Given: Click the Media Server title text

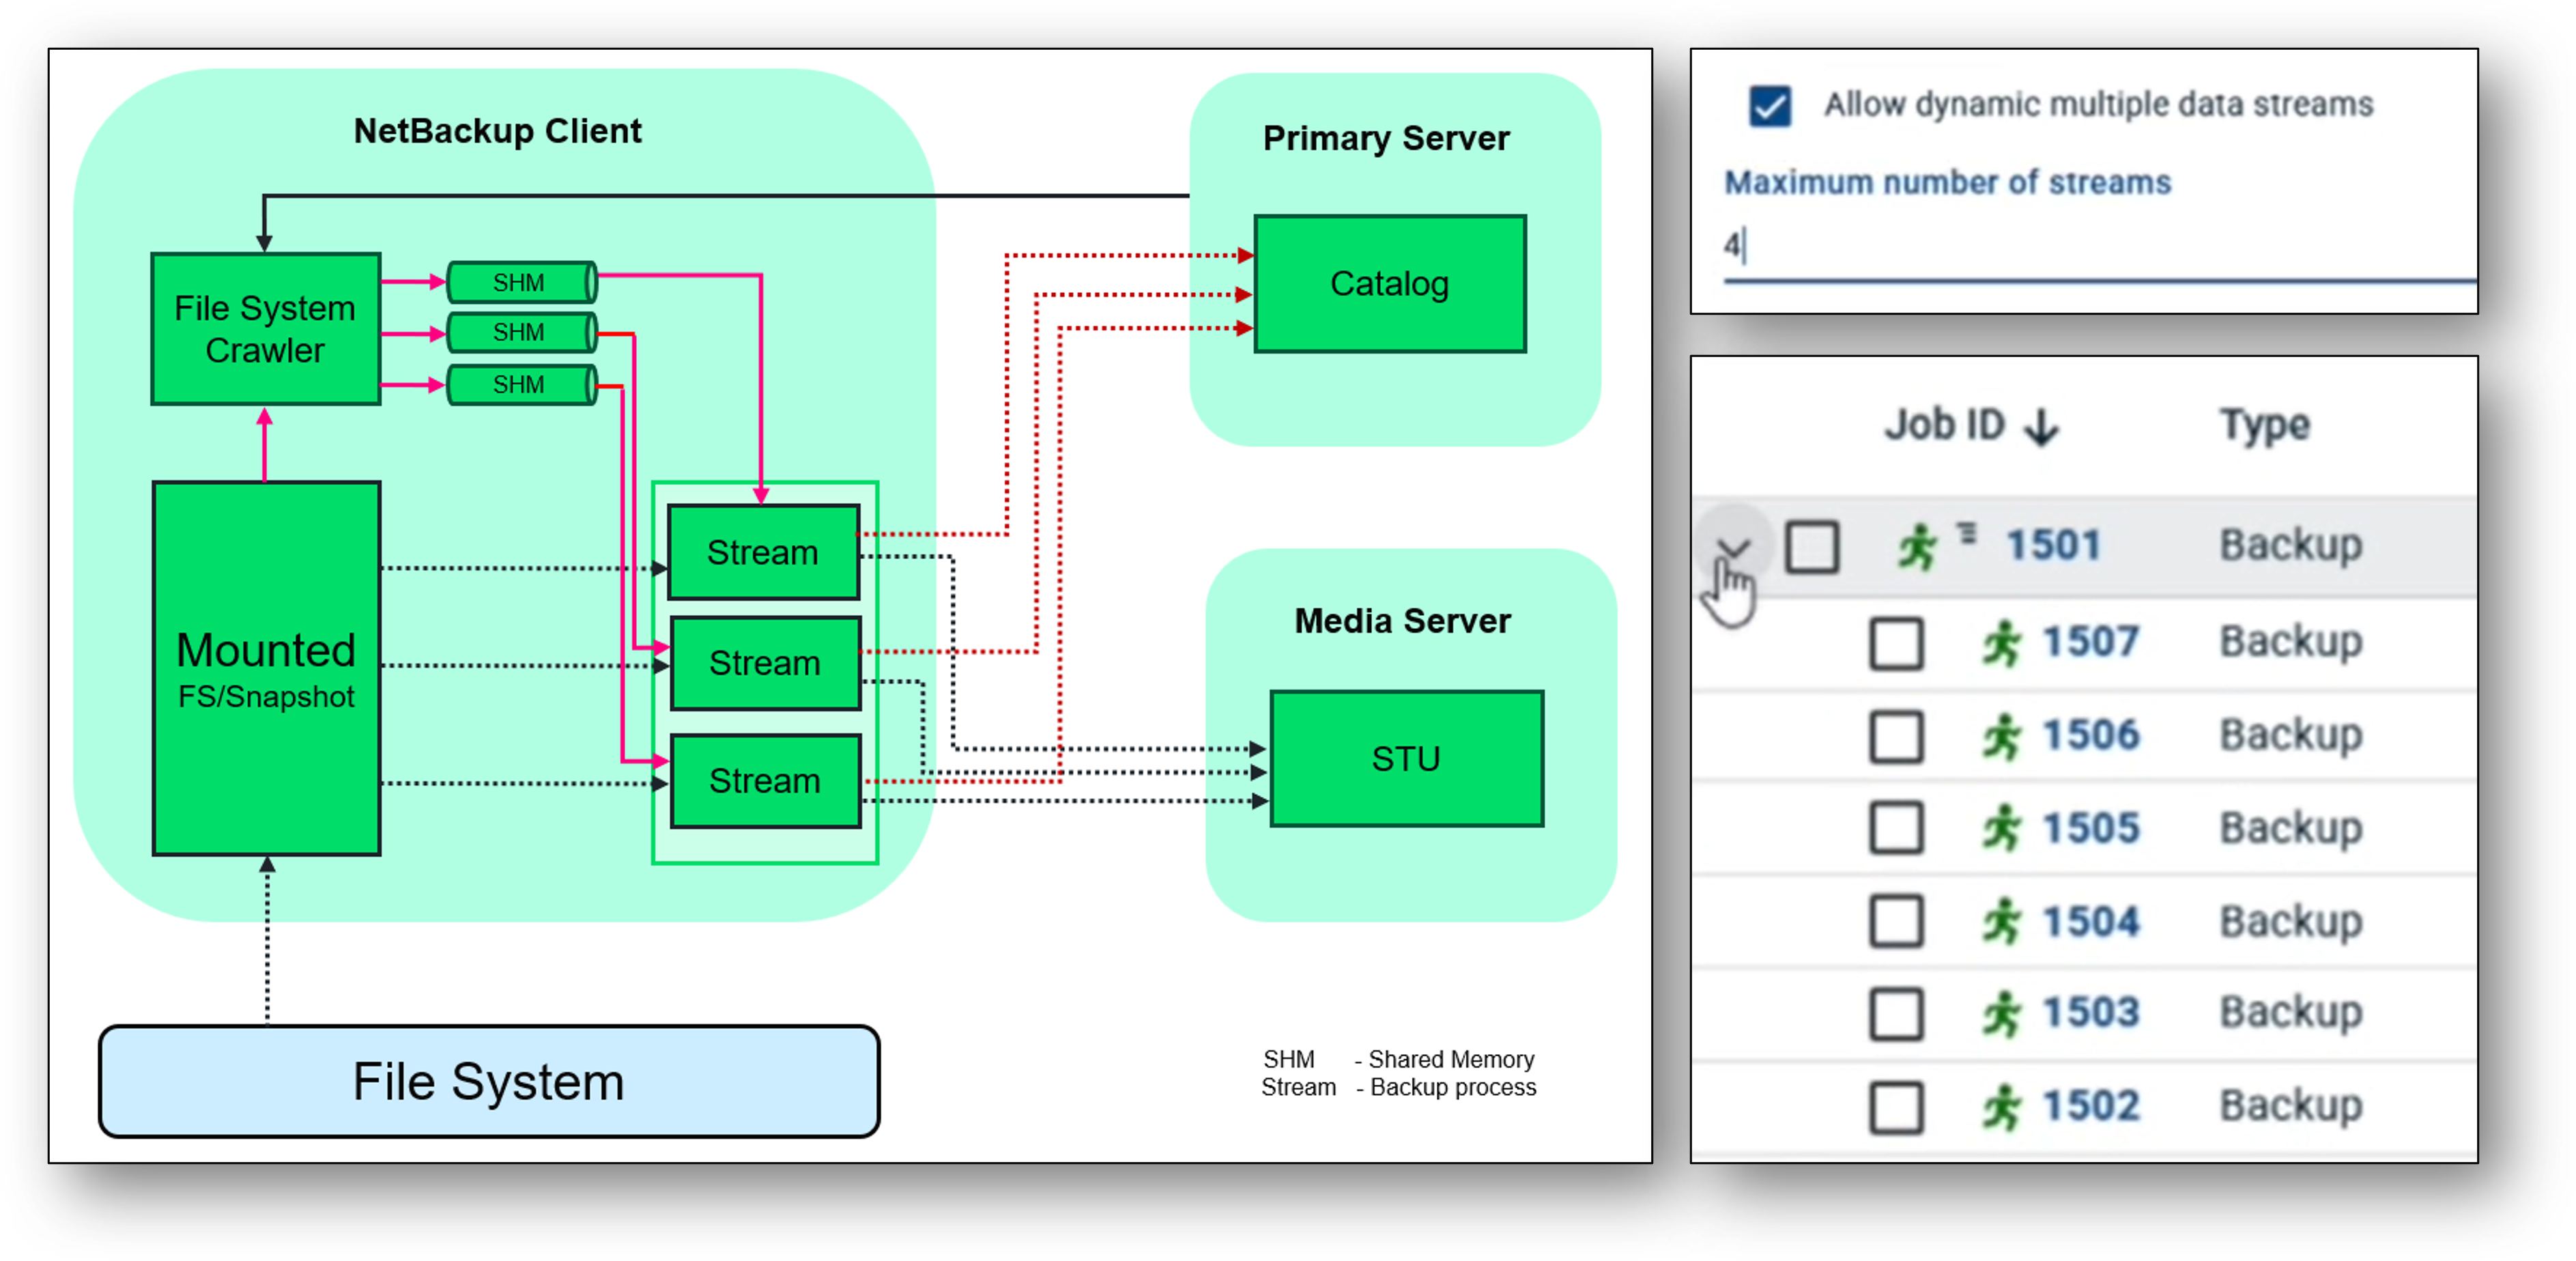Looking at the screenshot, I should click(1402, 621).
